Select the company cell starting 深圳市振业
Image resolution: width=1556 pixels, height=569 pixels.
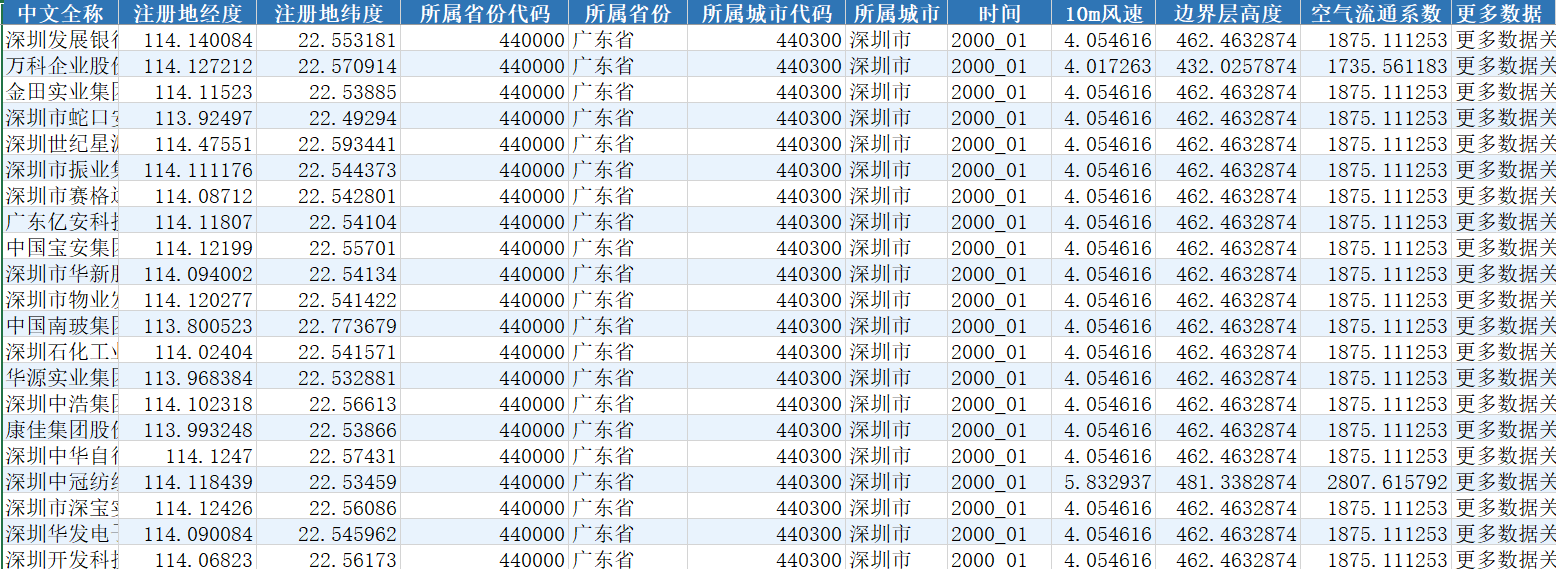click(60, 171)
